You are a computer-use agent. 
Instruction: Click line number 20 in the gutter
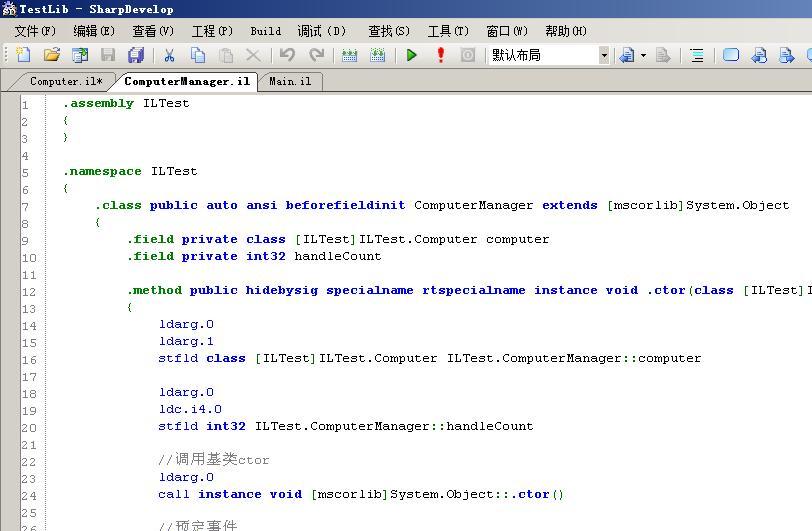(x=30, y=428)
